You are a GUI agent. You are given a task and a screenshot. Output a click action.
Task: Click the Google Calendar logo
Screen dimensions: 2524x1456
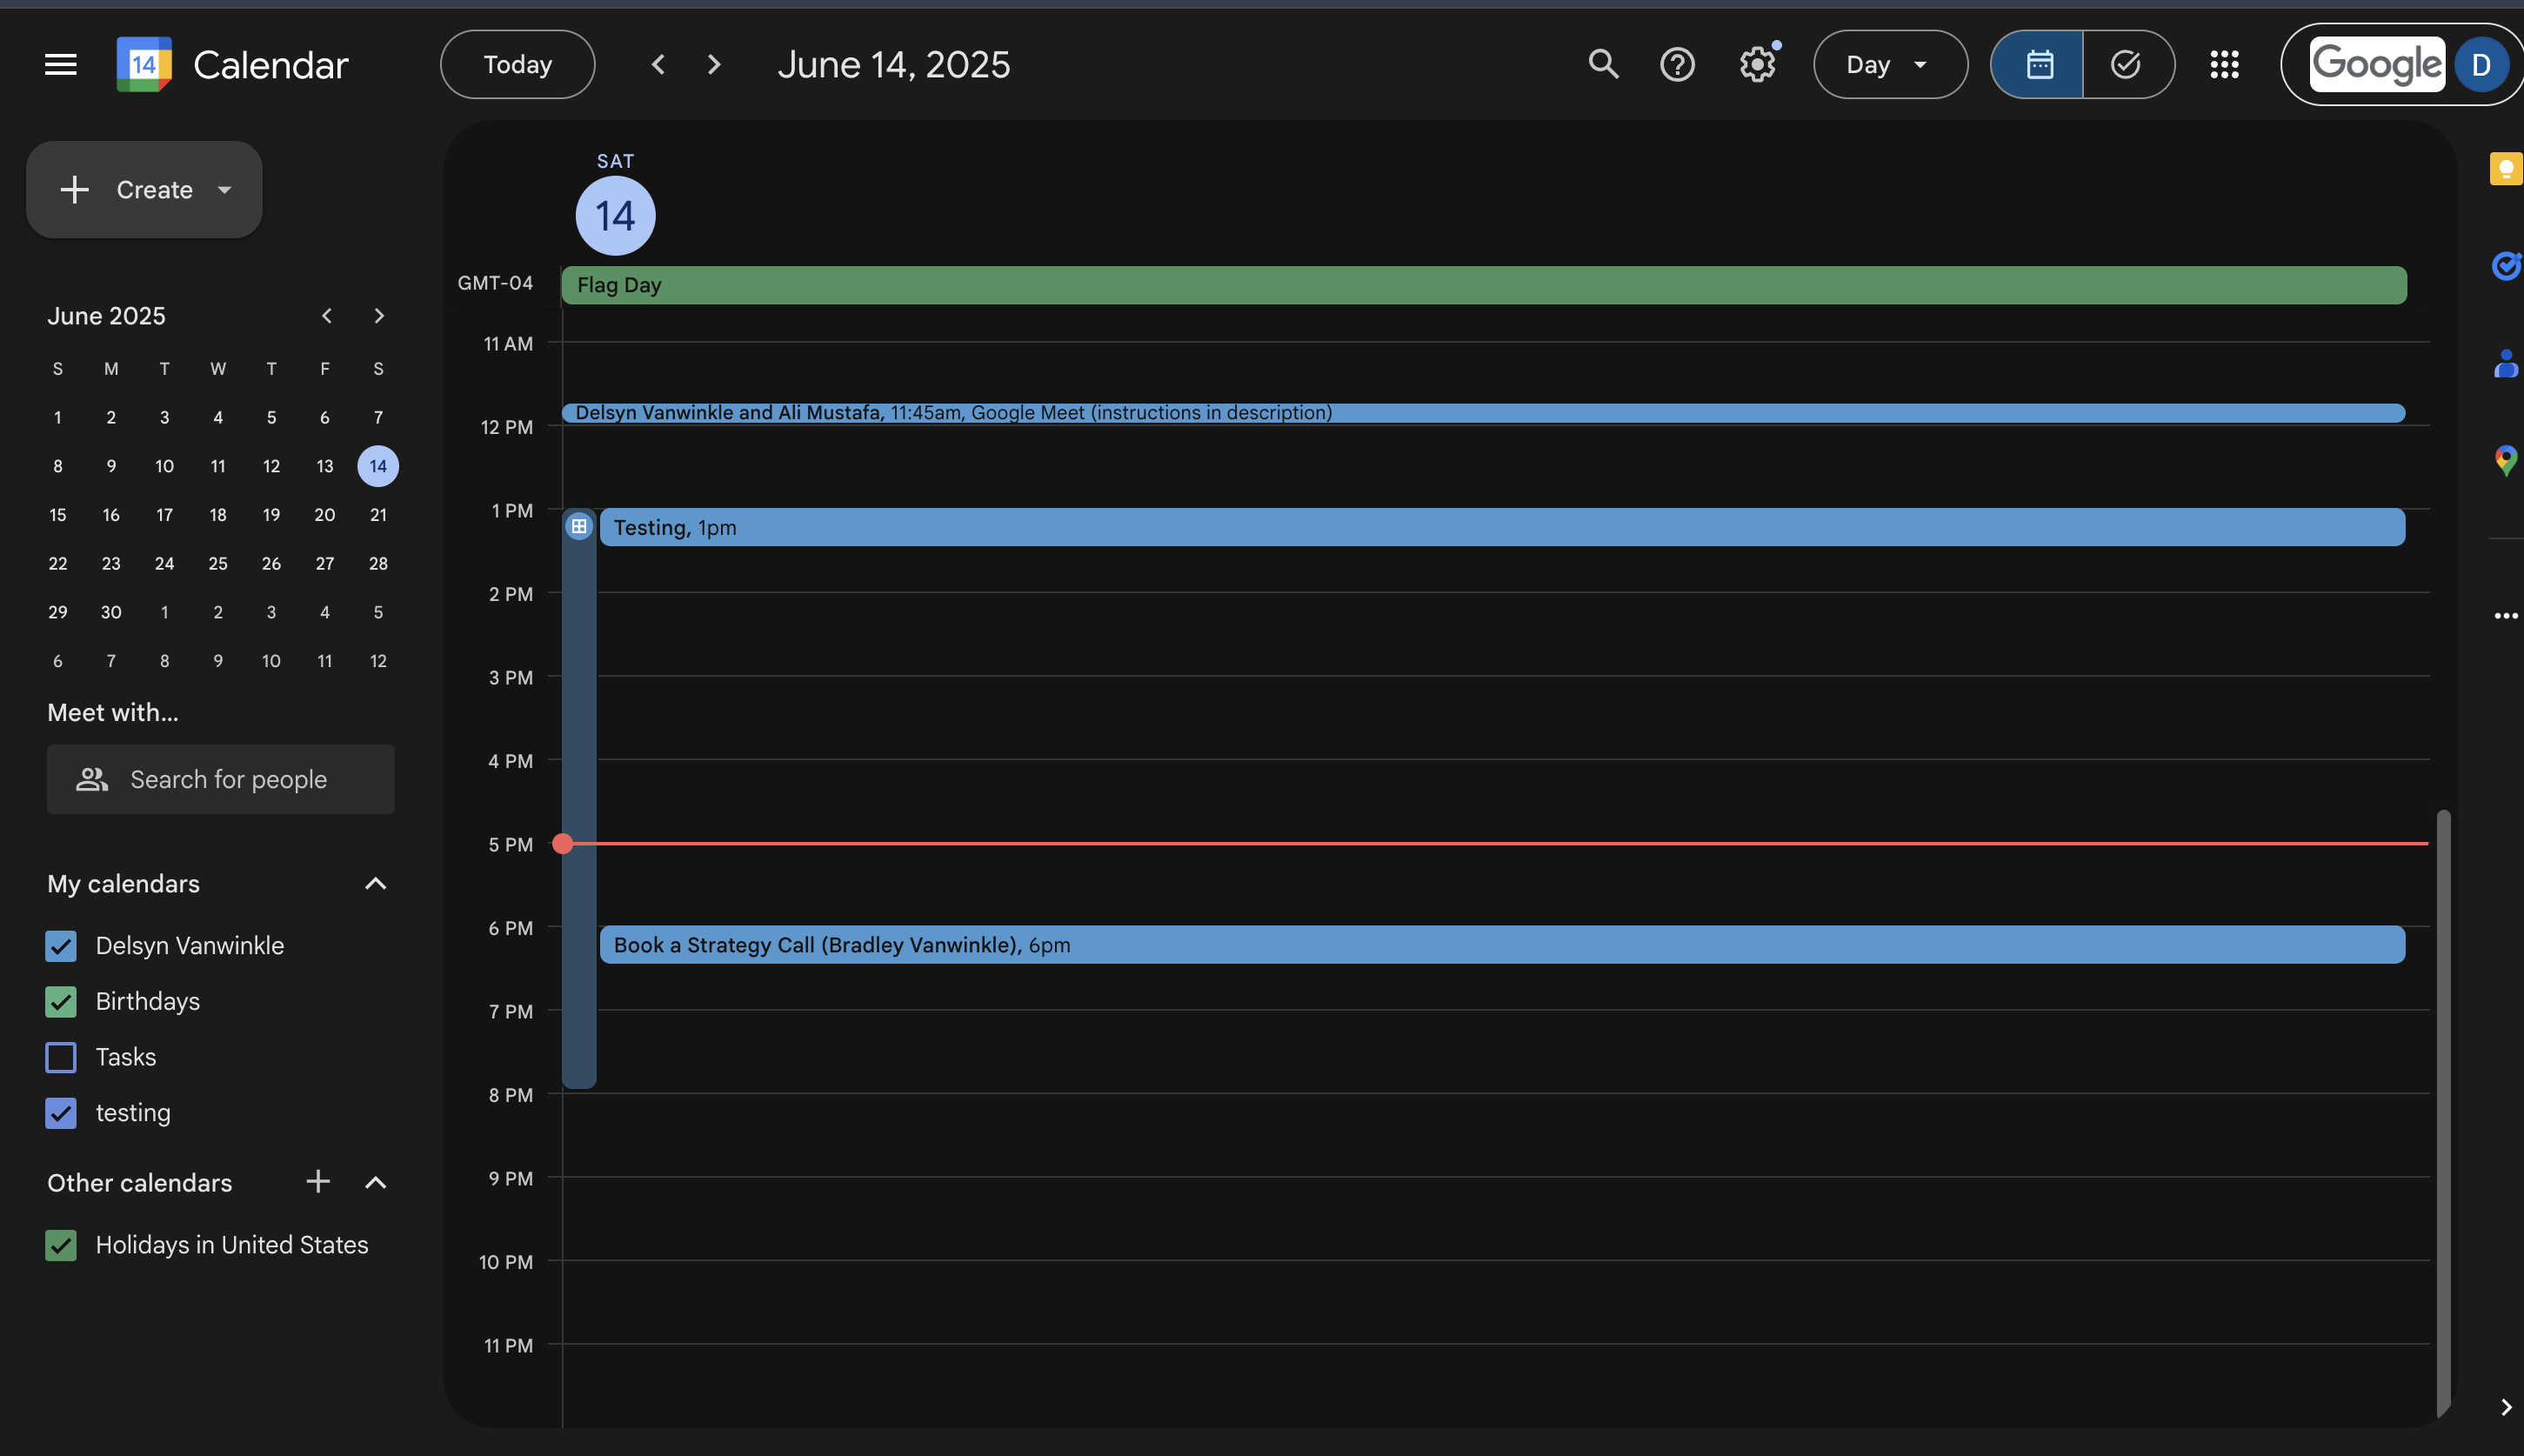[144, 65]
